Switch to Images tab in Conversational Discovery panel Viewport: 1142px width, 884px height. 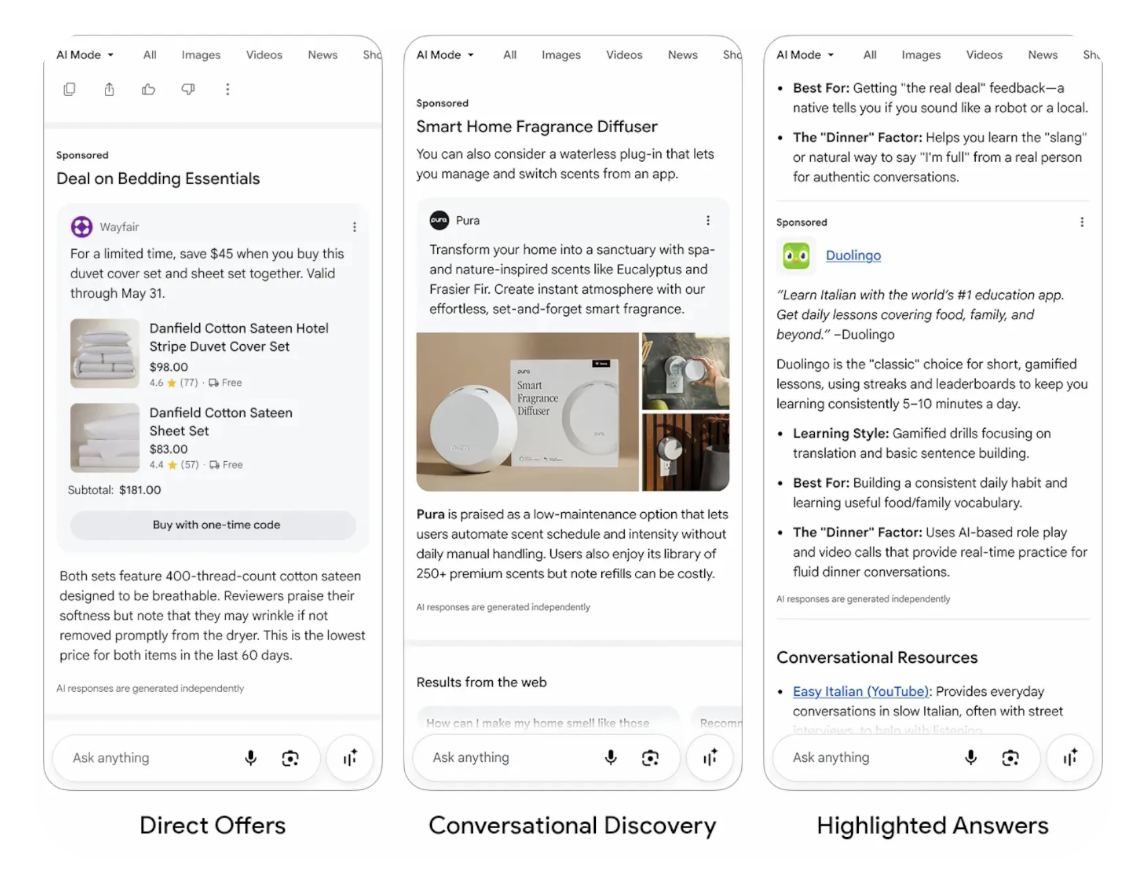point(561,55)
